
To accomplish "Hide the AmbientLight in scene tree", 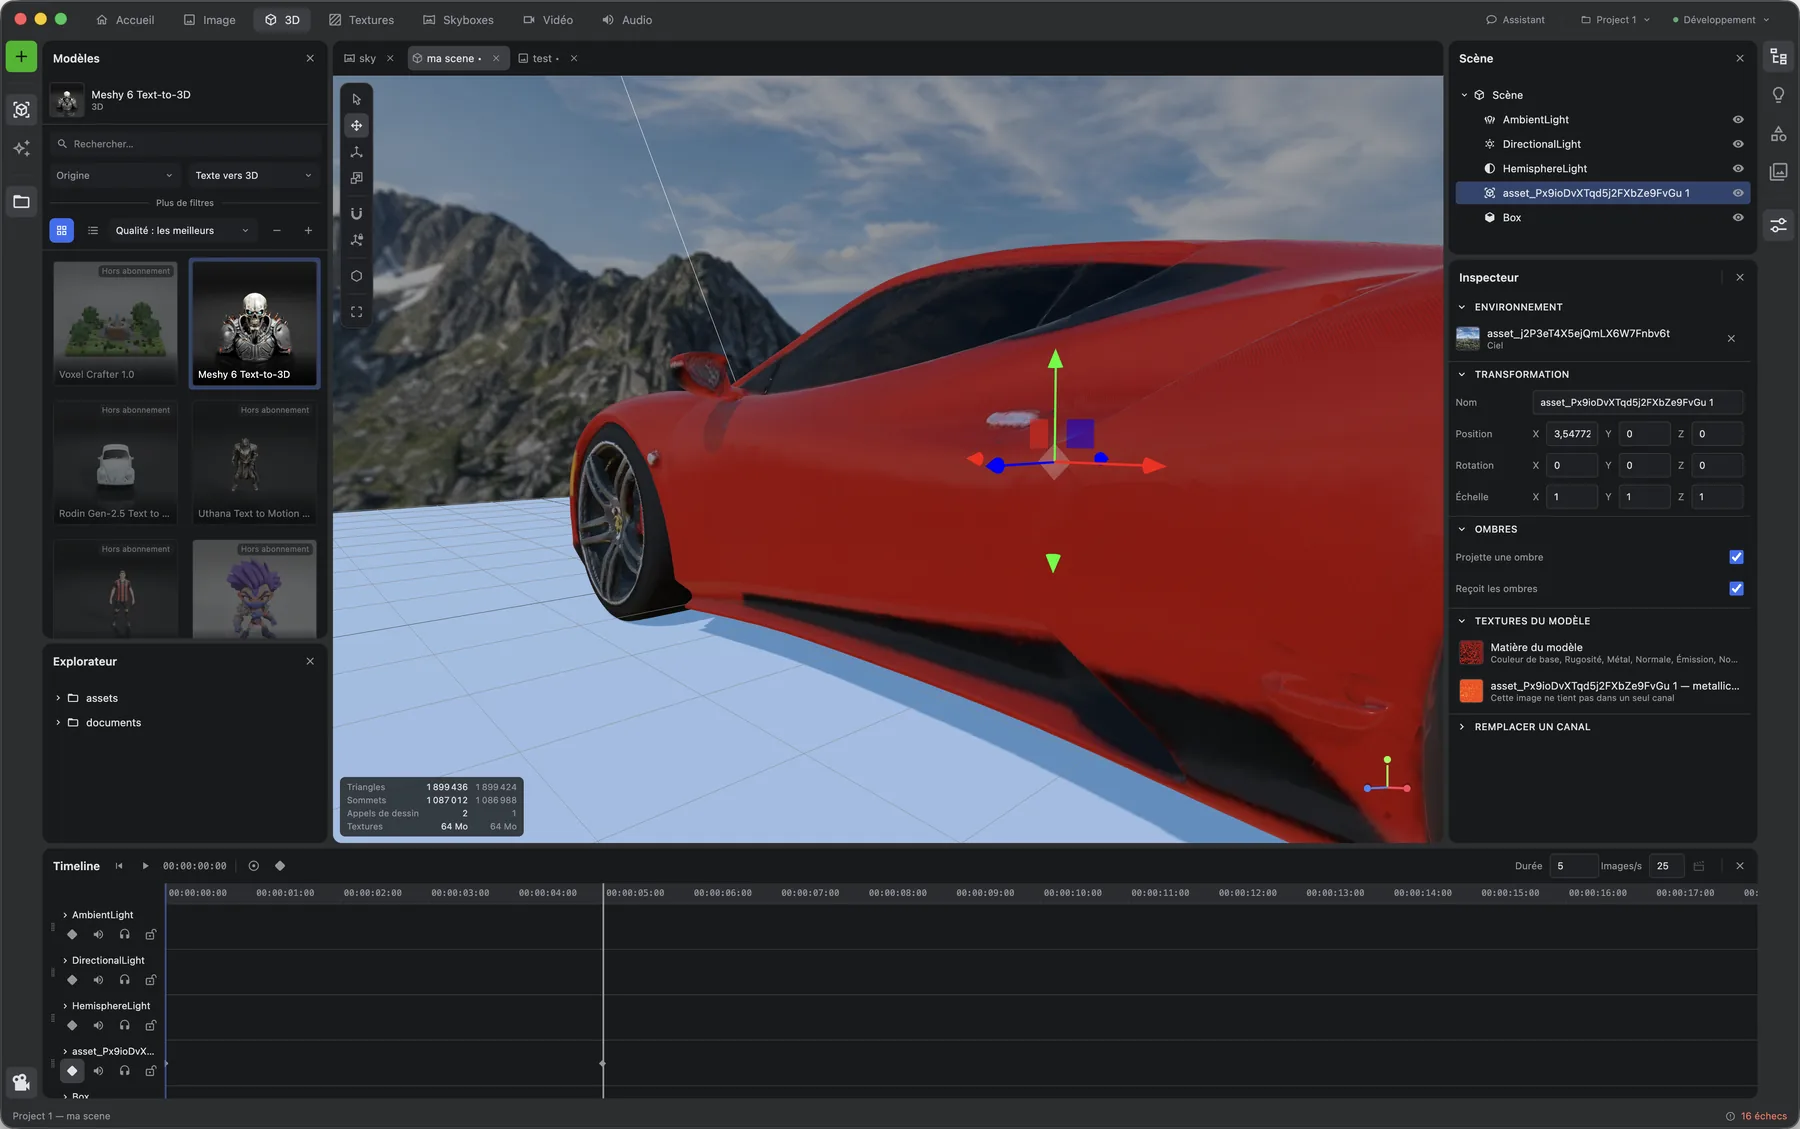I will tap(1738, 120).
